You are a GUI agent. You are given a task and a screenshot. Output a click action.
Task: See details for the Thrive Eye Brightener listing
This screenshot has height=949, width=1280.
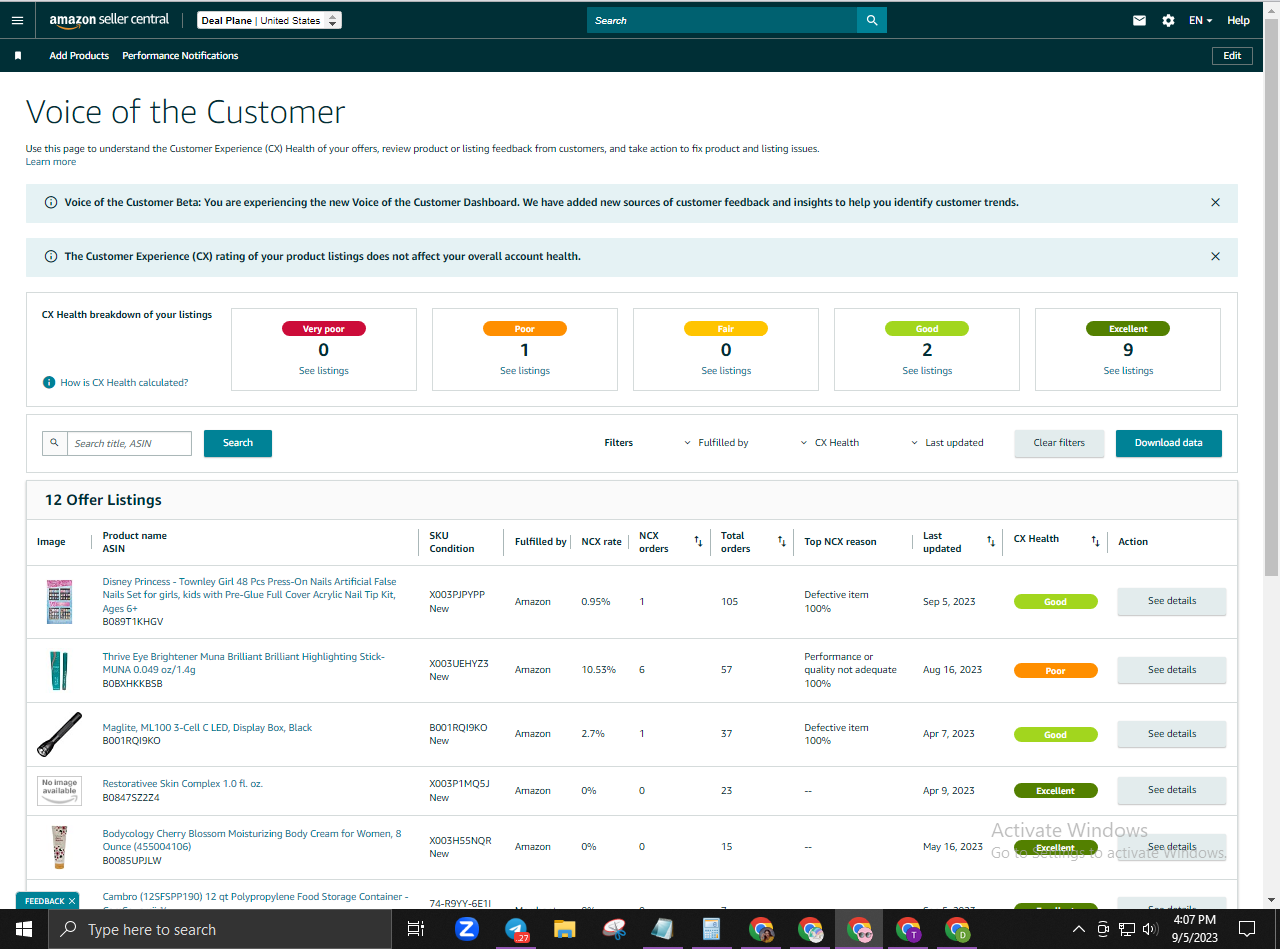[1171, 670]
